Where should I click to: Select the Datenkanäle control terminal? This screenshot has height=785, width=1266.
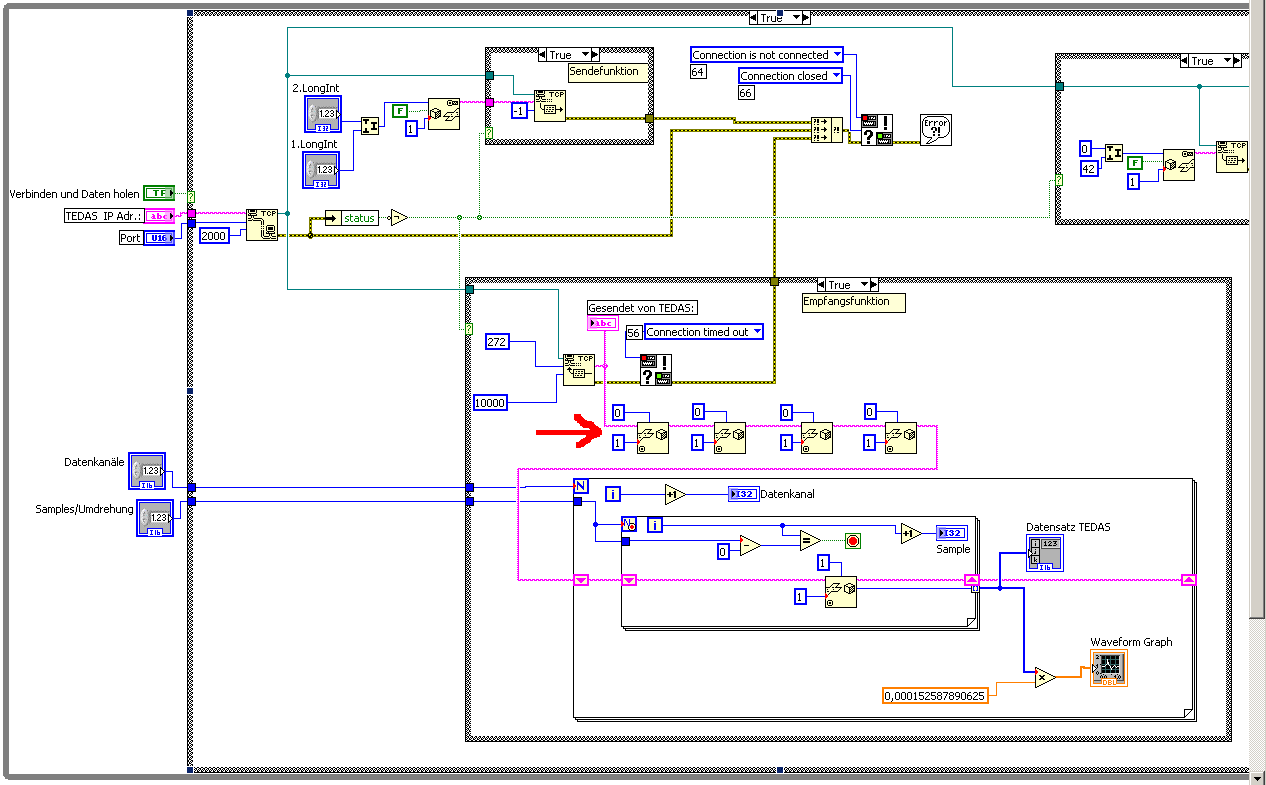tap(148, 471)
